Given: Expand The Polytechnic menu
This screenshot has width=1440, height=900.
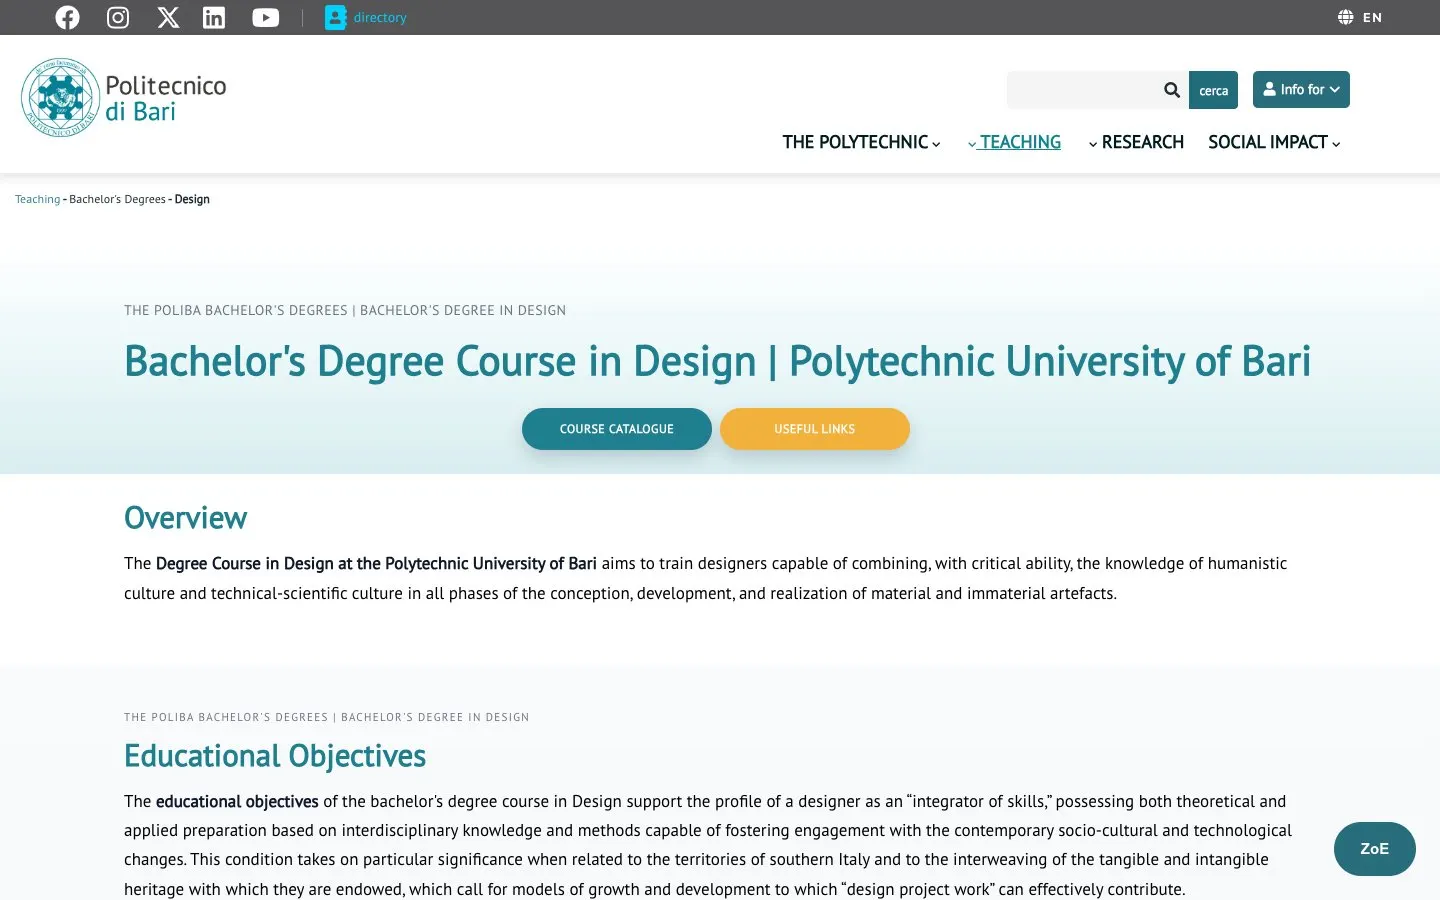Looking at the screenshot, I should point(861,142).
